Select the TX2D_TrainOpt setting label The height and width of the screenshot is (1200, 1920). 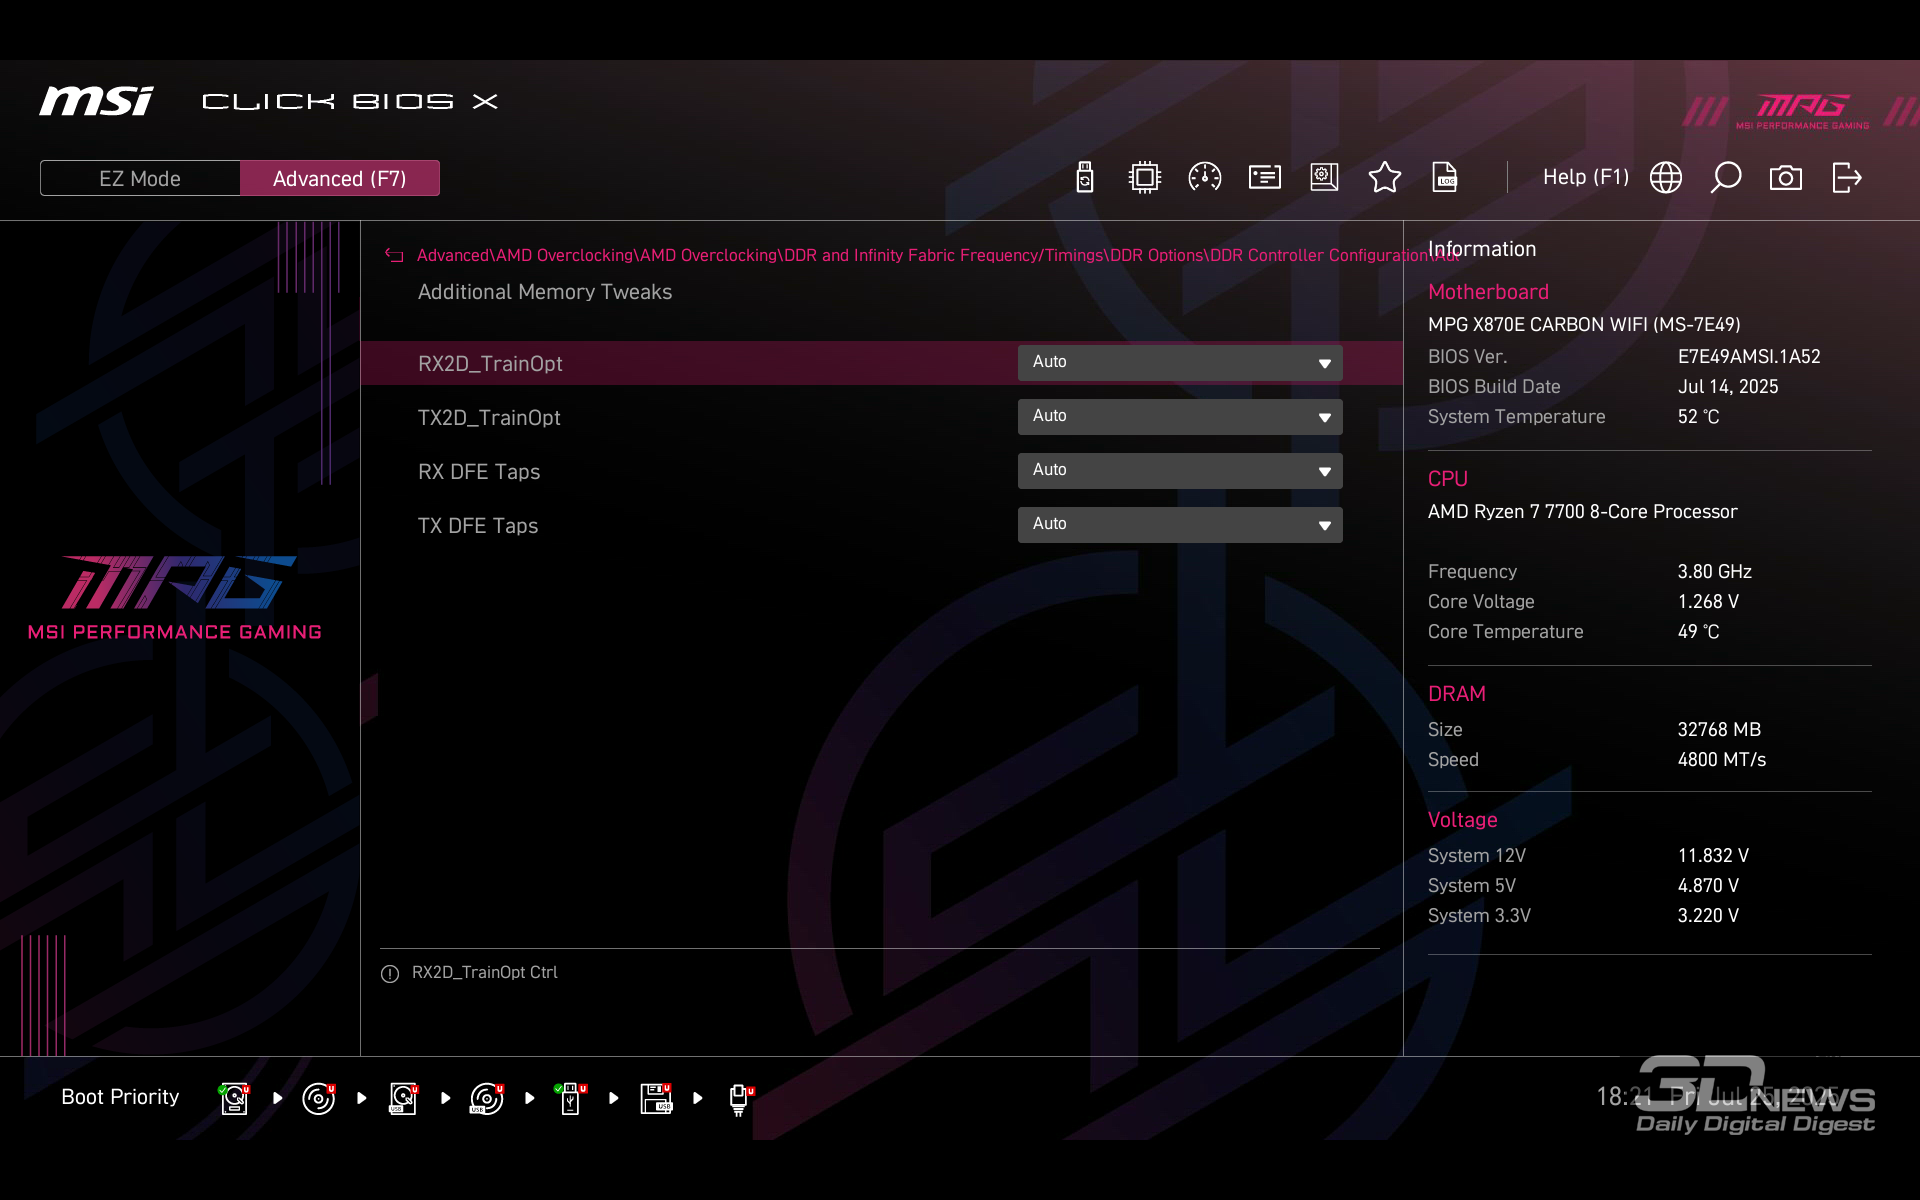click(489, 418)
